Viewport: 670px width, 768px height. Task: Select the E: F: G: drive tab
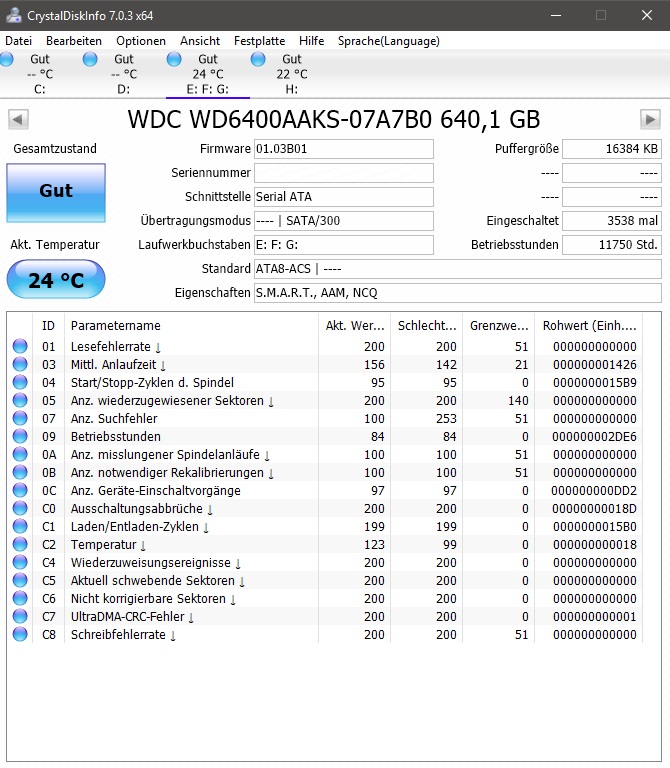coord(208,74)
